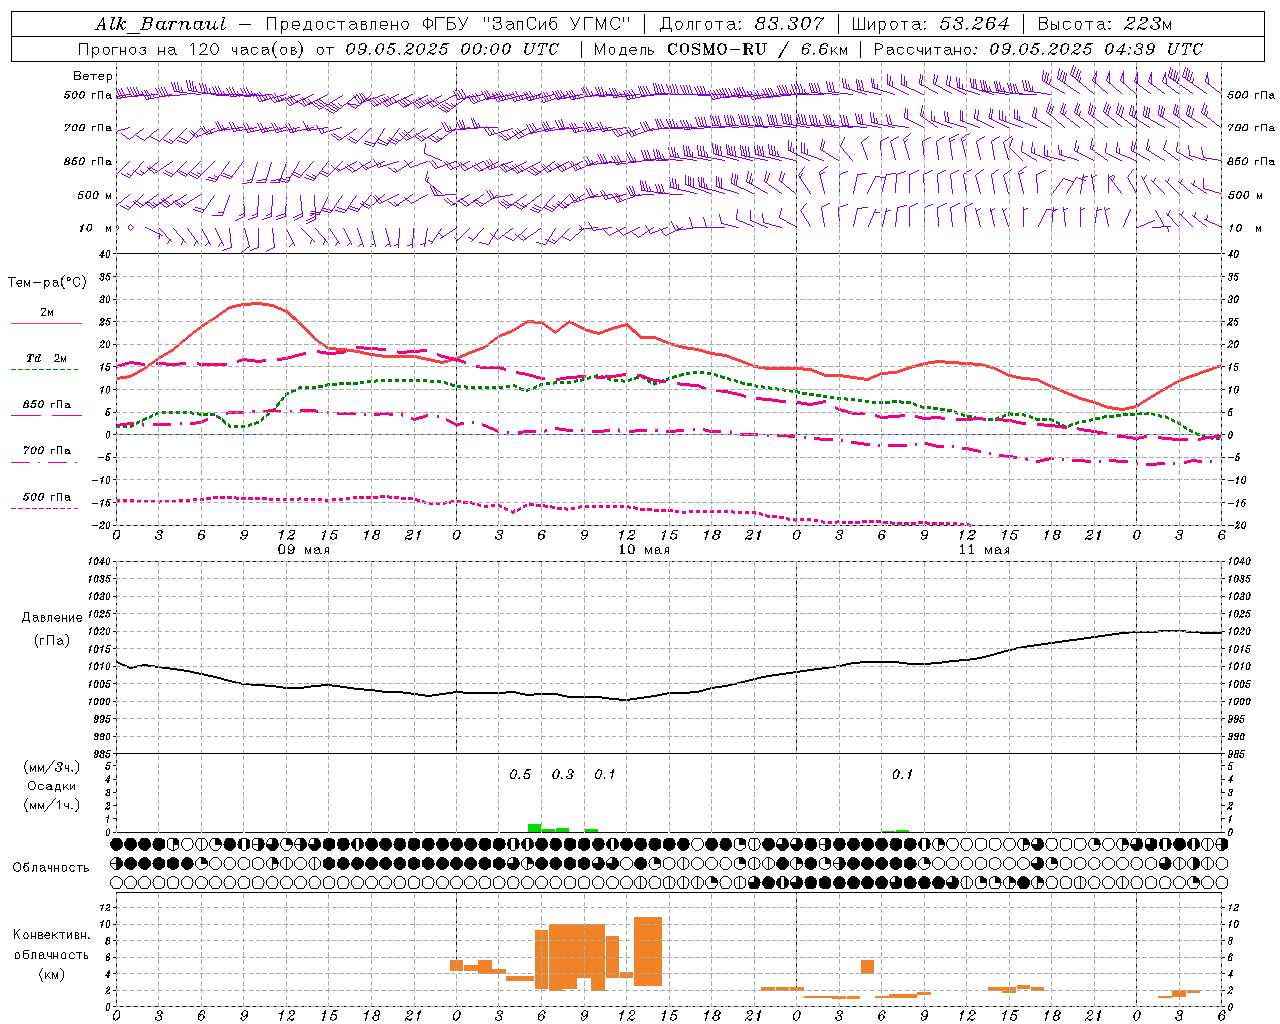The image size is (1280, 1024).
Task: Select the (км) unit label for convective cloud
Action: [52, 974]
